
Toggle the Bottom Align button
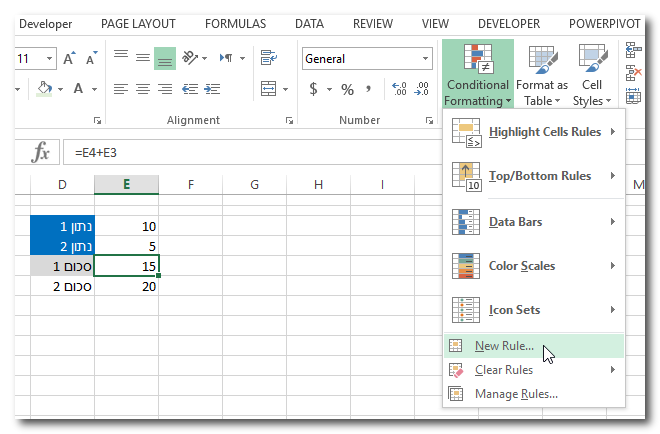click(x=165, y=59)
